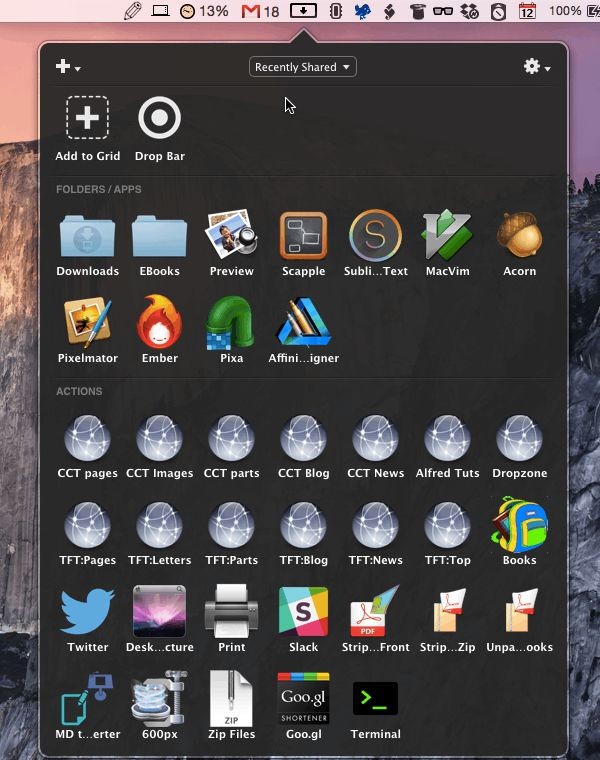Open the EBooks folder
This screenshot has width=600, height=760.
159,236
